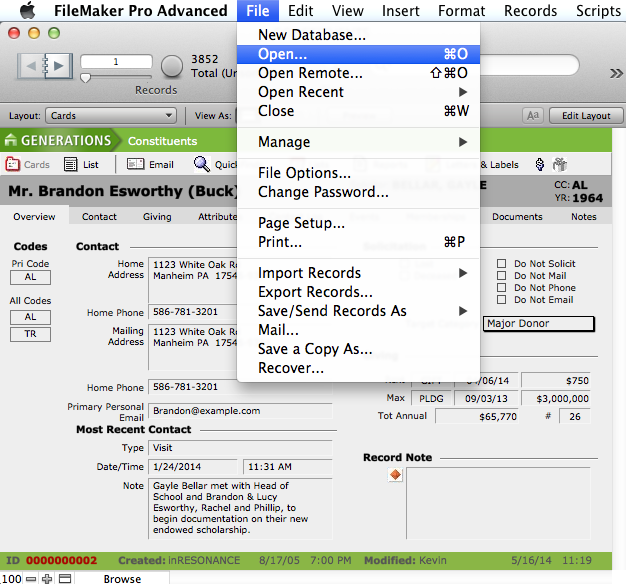Click the orange diamond record note icon

395,475
